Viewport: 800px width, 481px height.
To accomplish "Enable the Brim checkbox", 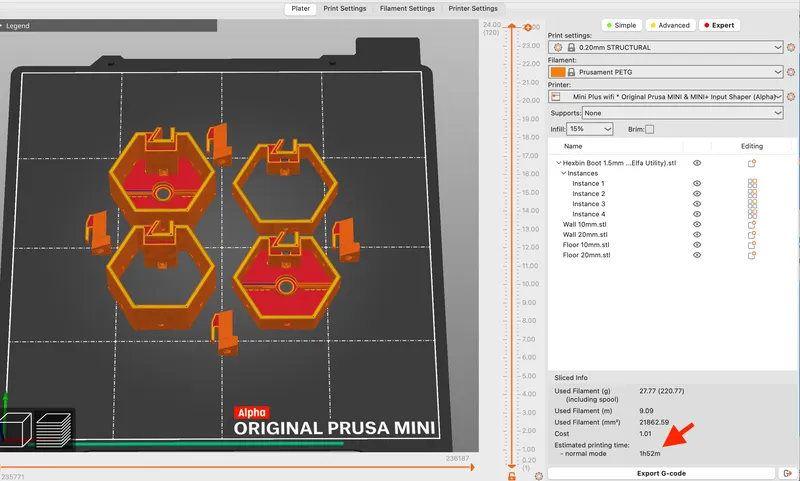I will click(x=649, y=129).
